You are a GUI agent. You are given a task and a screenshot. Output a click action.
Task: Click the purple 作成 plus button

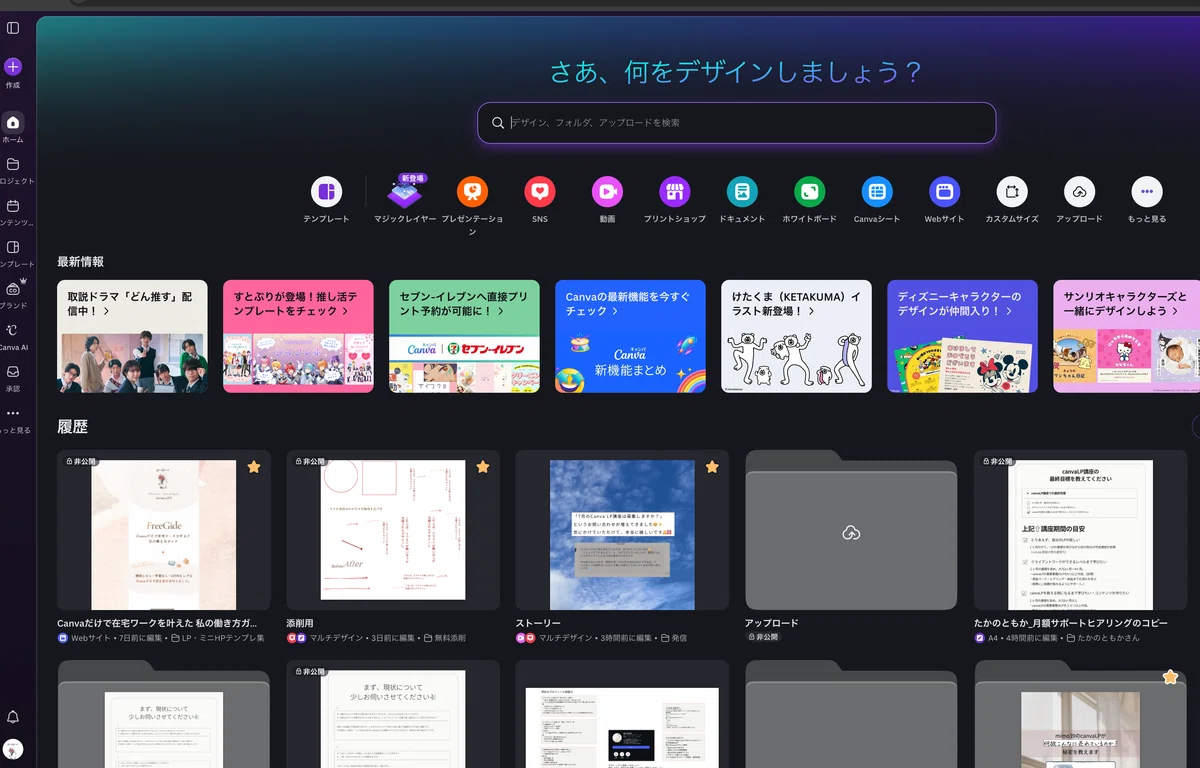[x=13, y=67]
